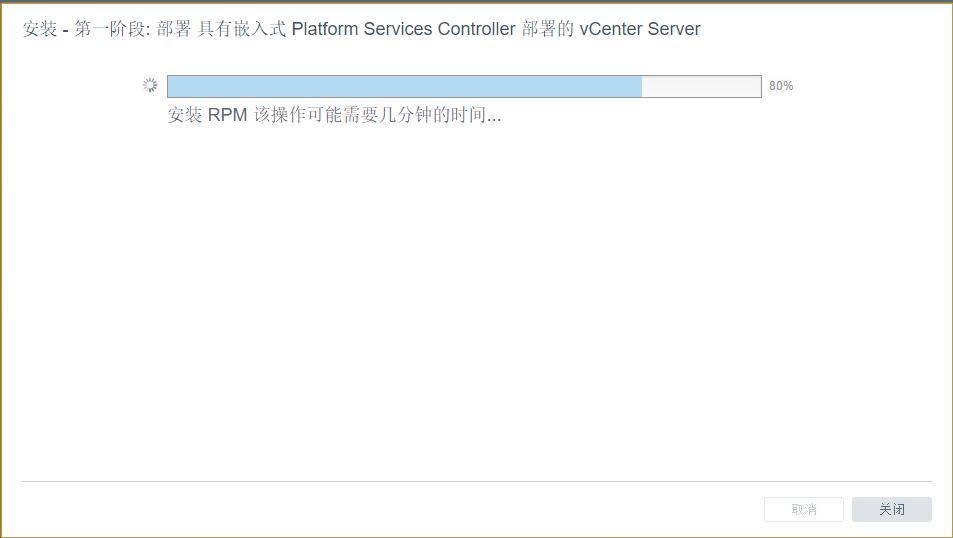Click the trailing ellipsis of the status message
This screenshot has width=953, height=538.
click(x=494, y=119)
